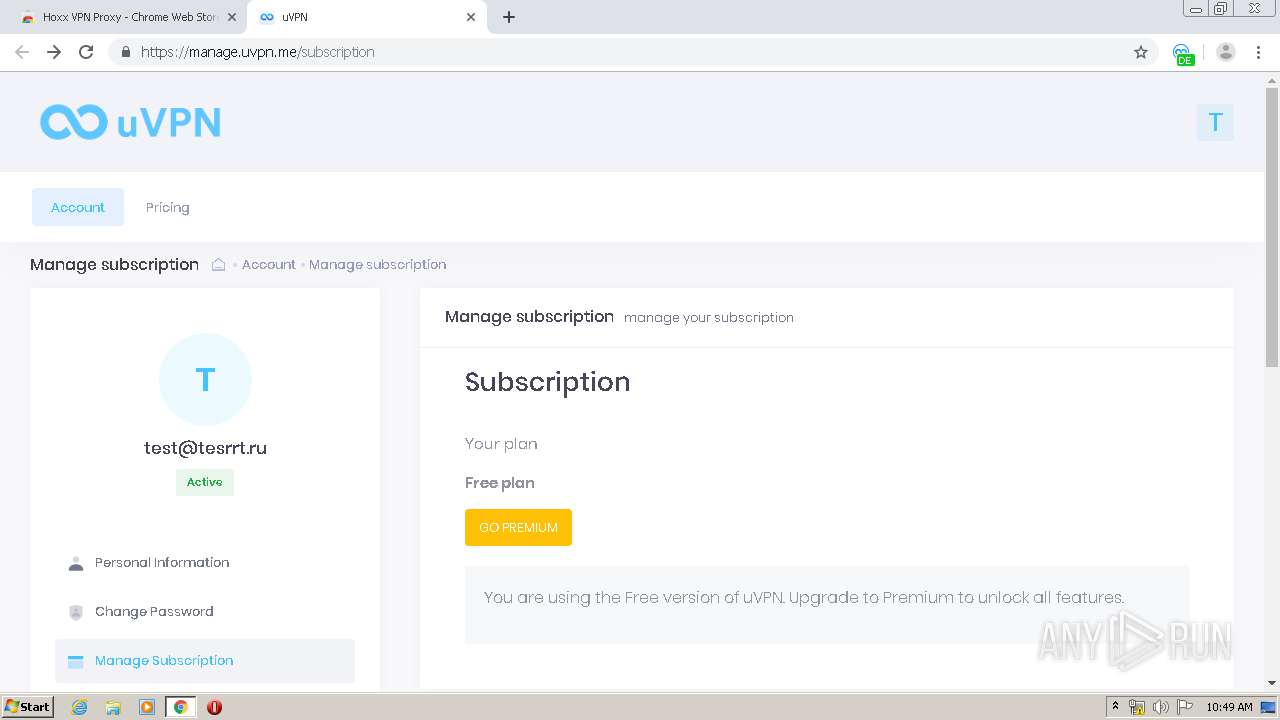Click the home icon in the breadcrumb
Viewport: 1280px width, 720px height.
218,264
